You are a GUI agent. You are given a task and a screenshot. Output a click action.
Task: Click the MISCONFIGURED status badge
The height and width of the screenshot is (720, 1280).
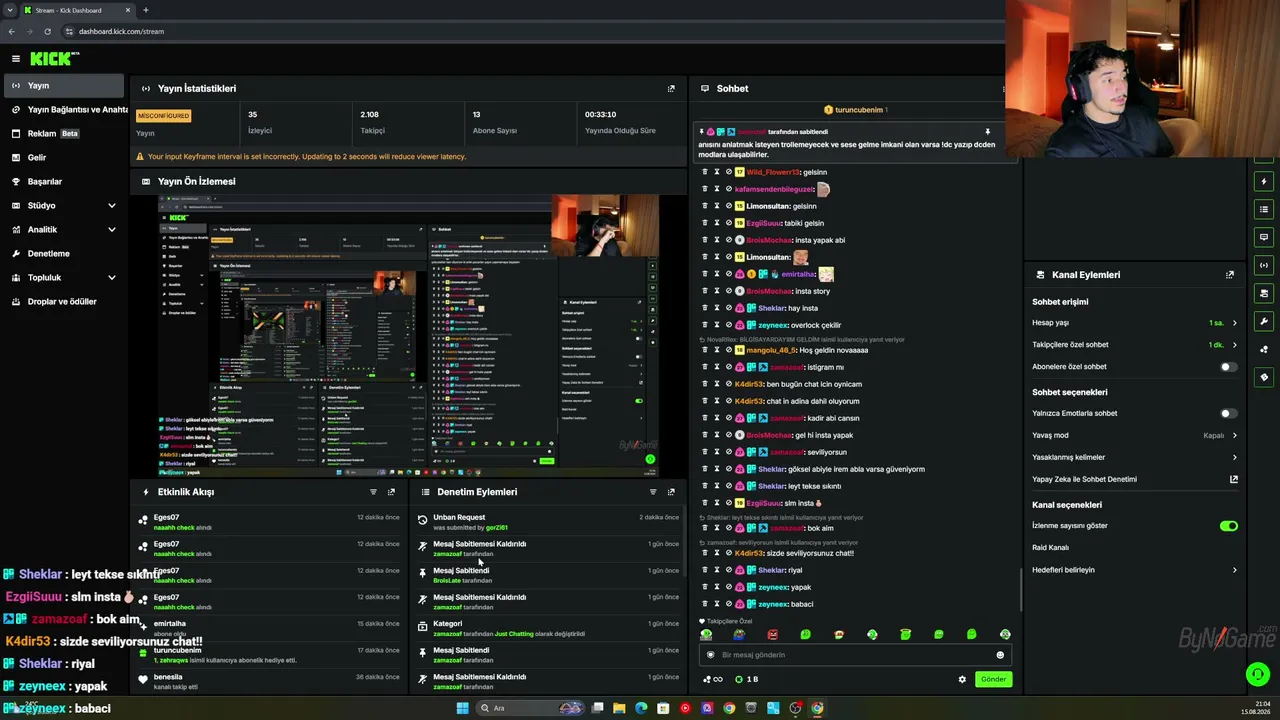(163, 116)
